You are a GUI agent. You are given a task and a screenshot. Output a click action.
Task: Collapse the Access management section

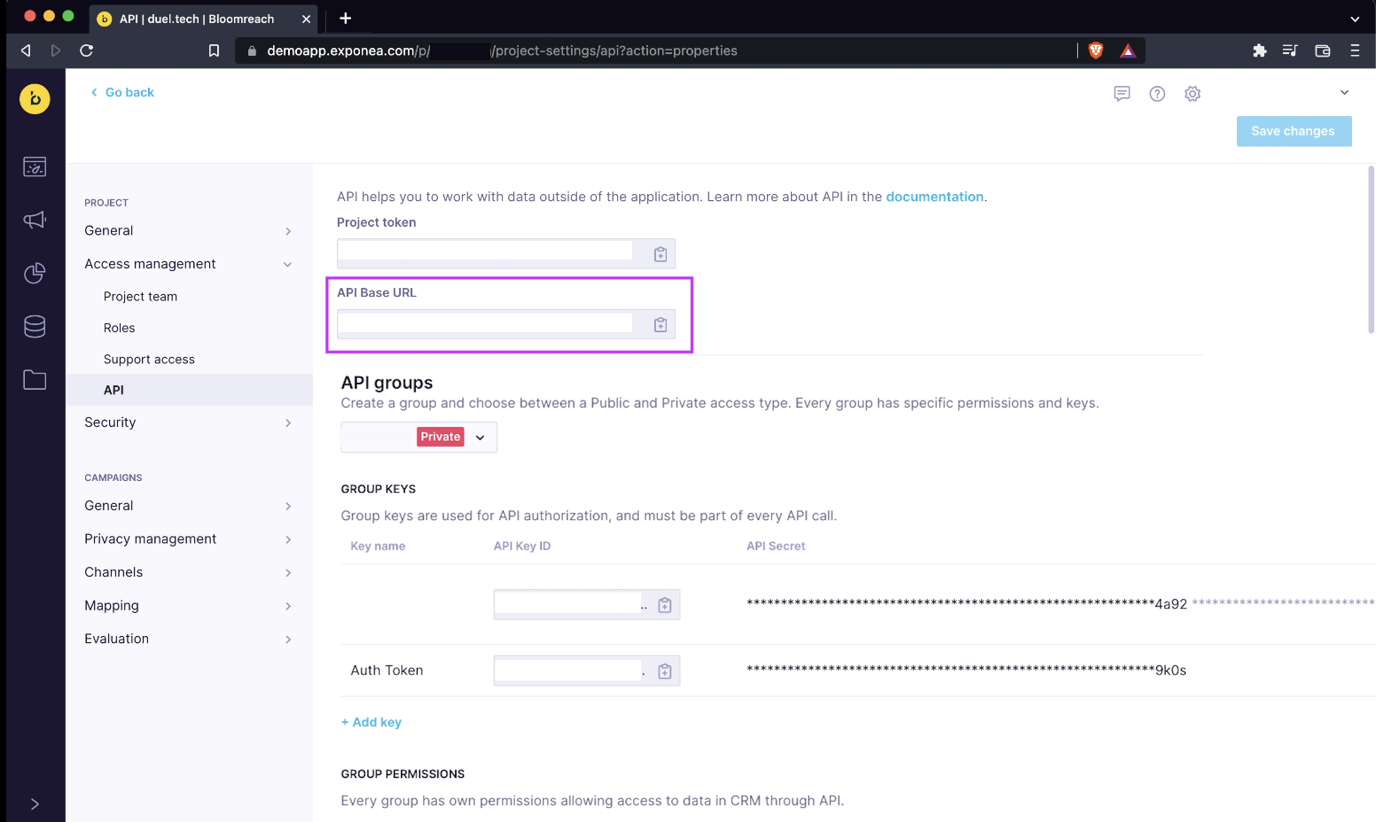click(x=288, y=264)
